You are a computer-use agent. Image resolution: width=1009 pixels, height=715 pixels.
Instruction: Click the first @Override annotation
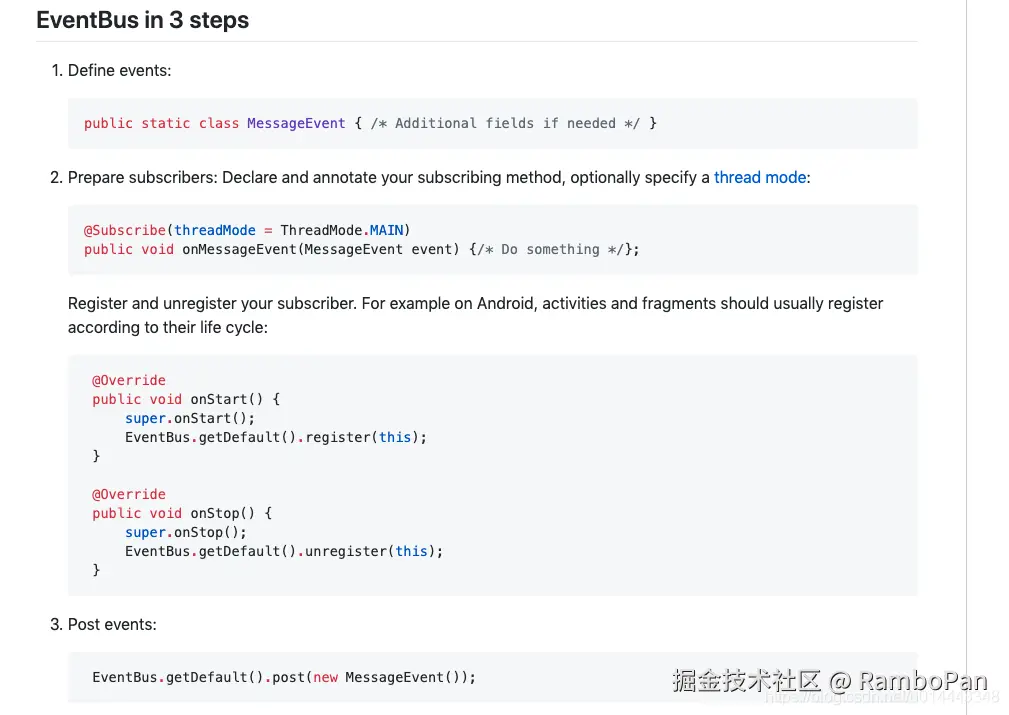point(129,380)
